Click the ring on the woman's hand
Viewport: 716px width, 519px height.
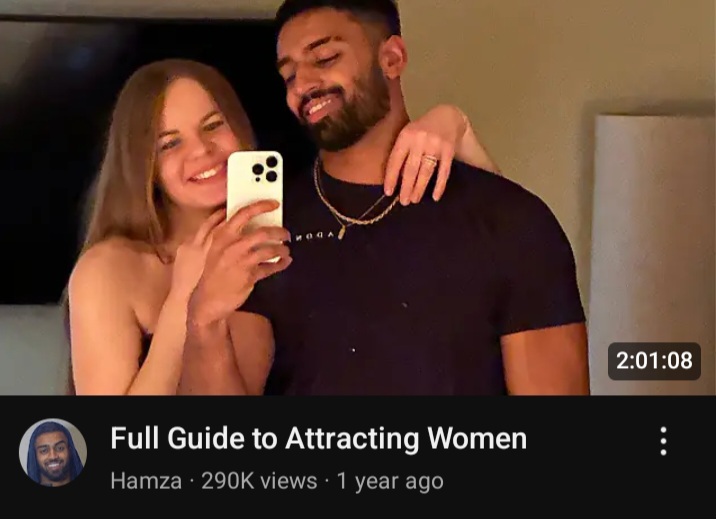tap(430, 160)
